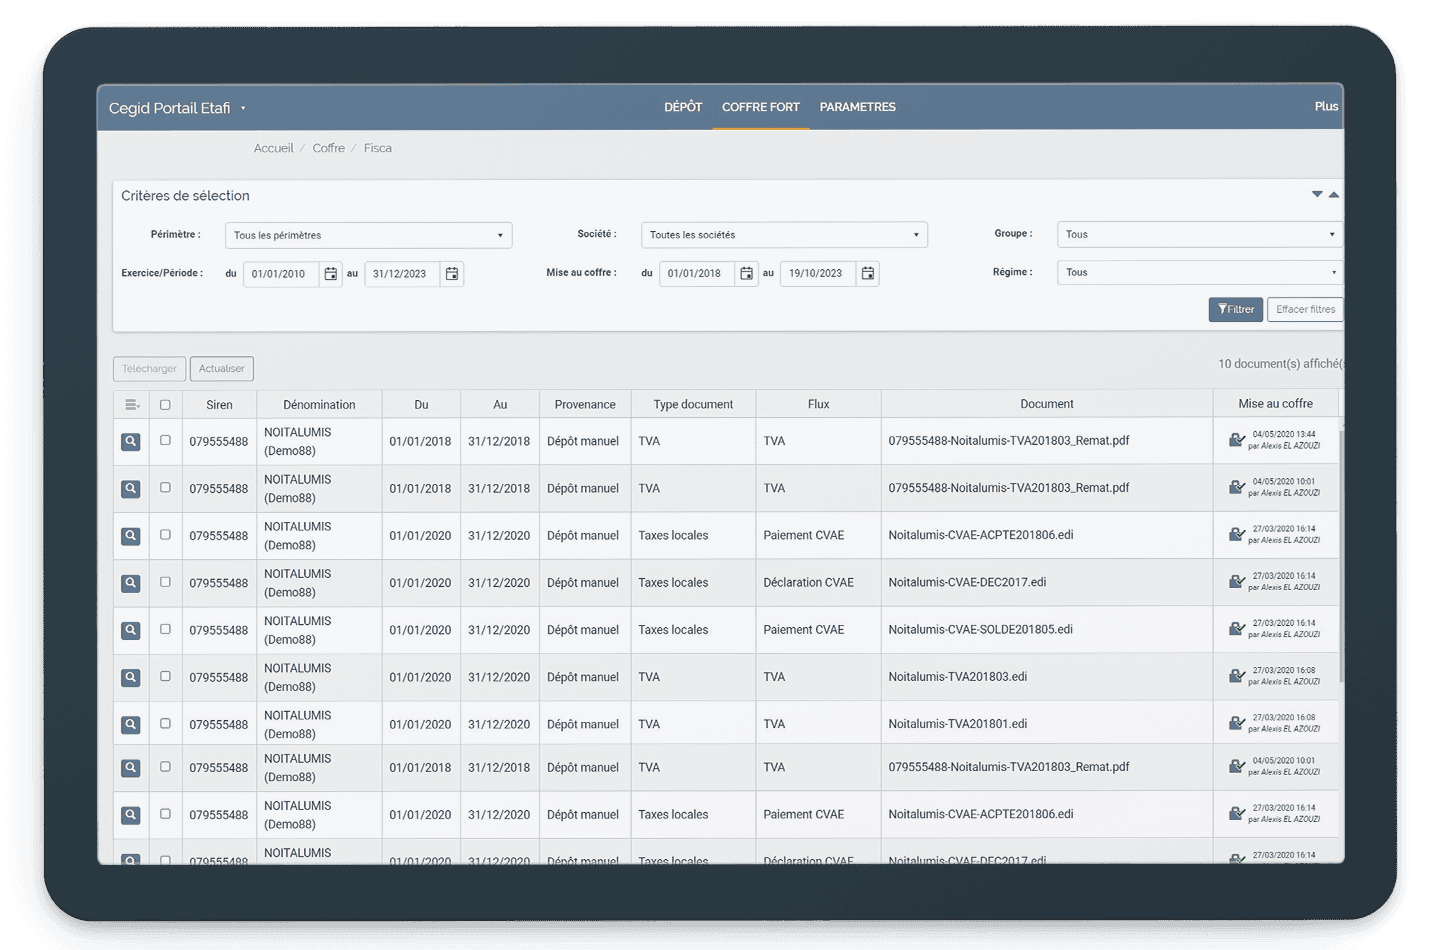The height and width of the screenshot is (950, 1440).
Task: Click the Accueil breadcrumb link
Action: tap(273, 148)
